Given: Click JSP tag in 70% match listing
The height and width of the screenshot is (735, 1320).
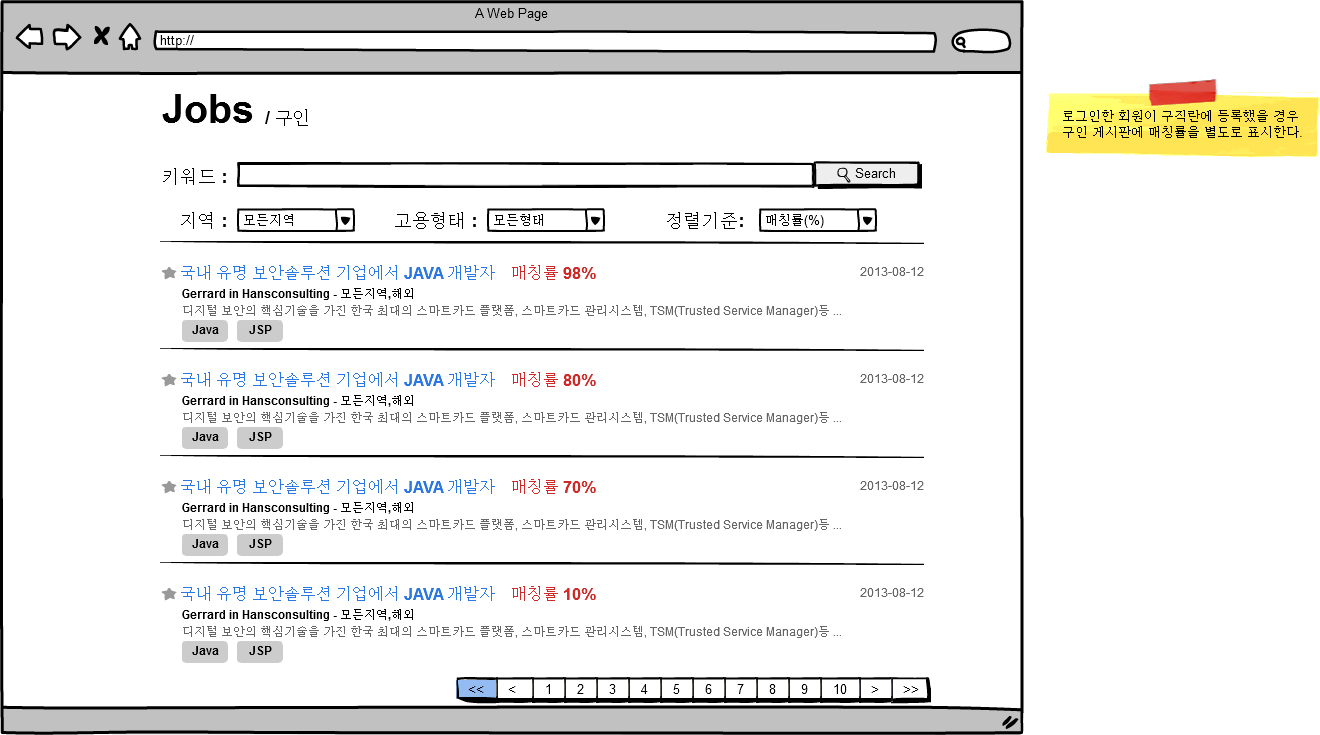Looking at the screenshot, I should click(260, 545).
